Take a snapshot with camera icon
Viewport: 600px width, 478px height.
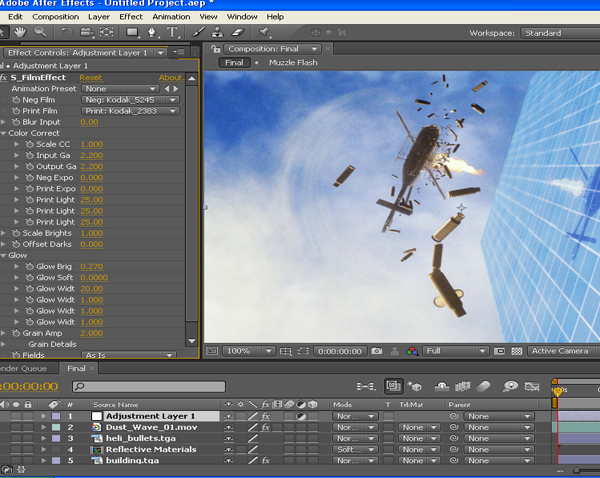[377, 351]
